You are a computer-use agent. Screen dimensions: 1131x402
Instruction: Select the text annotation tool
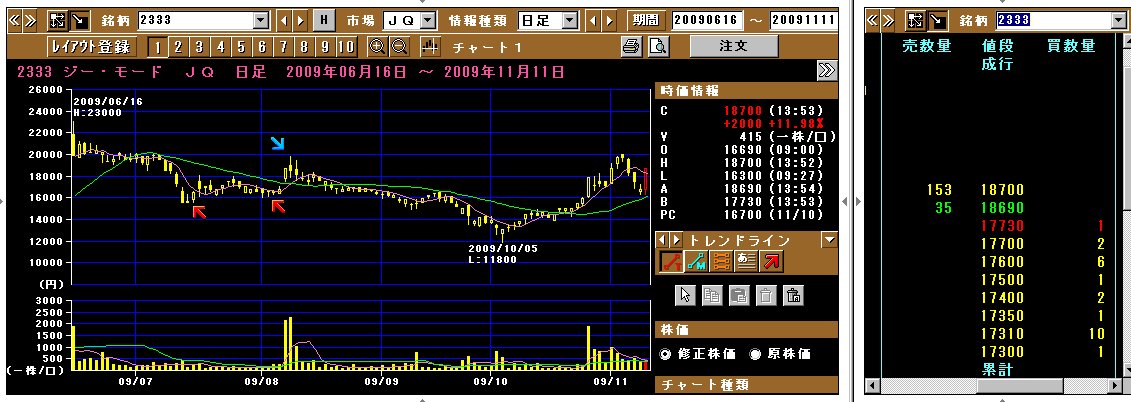pos(746,261)
